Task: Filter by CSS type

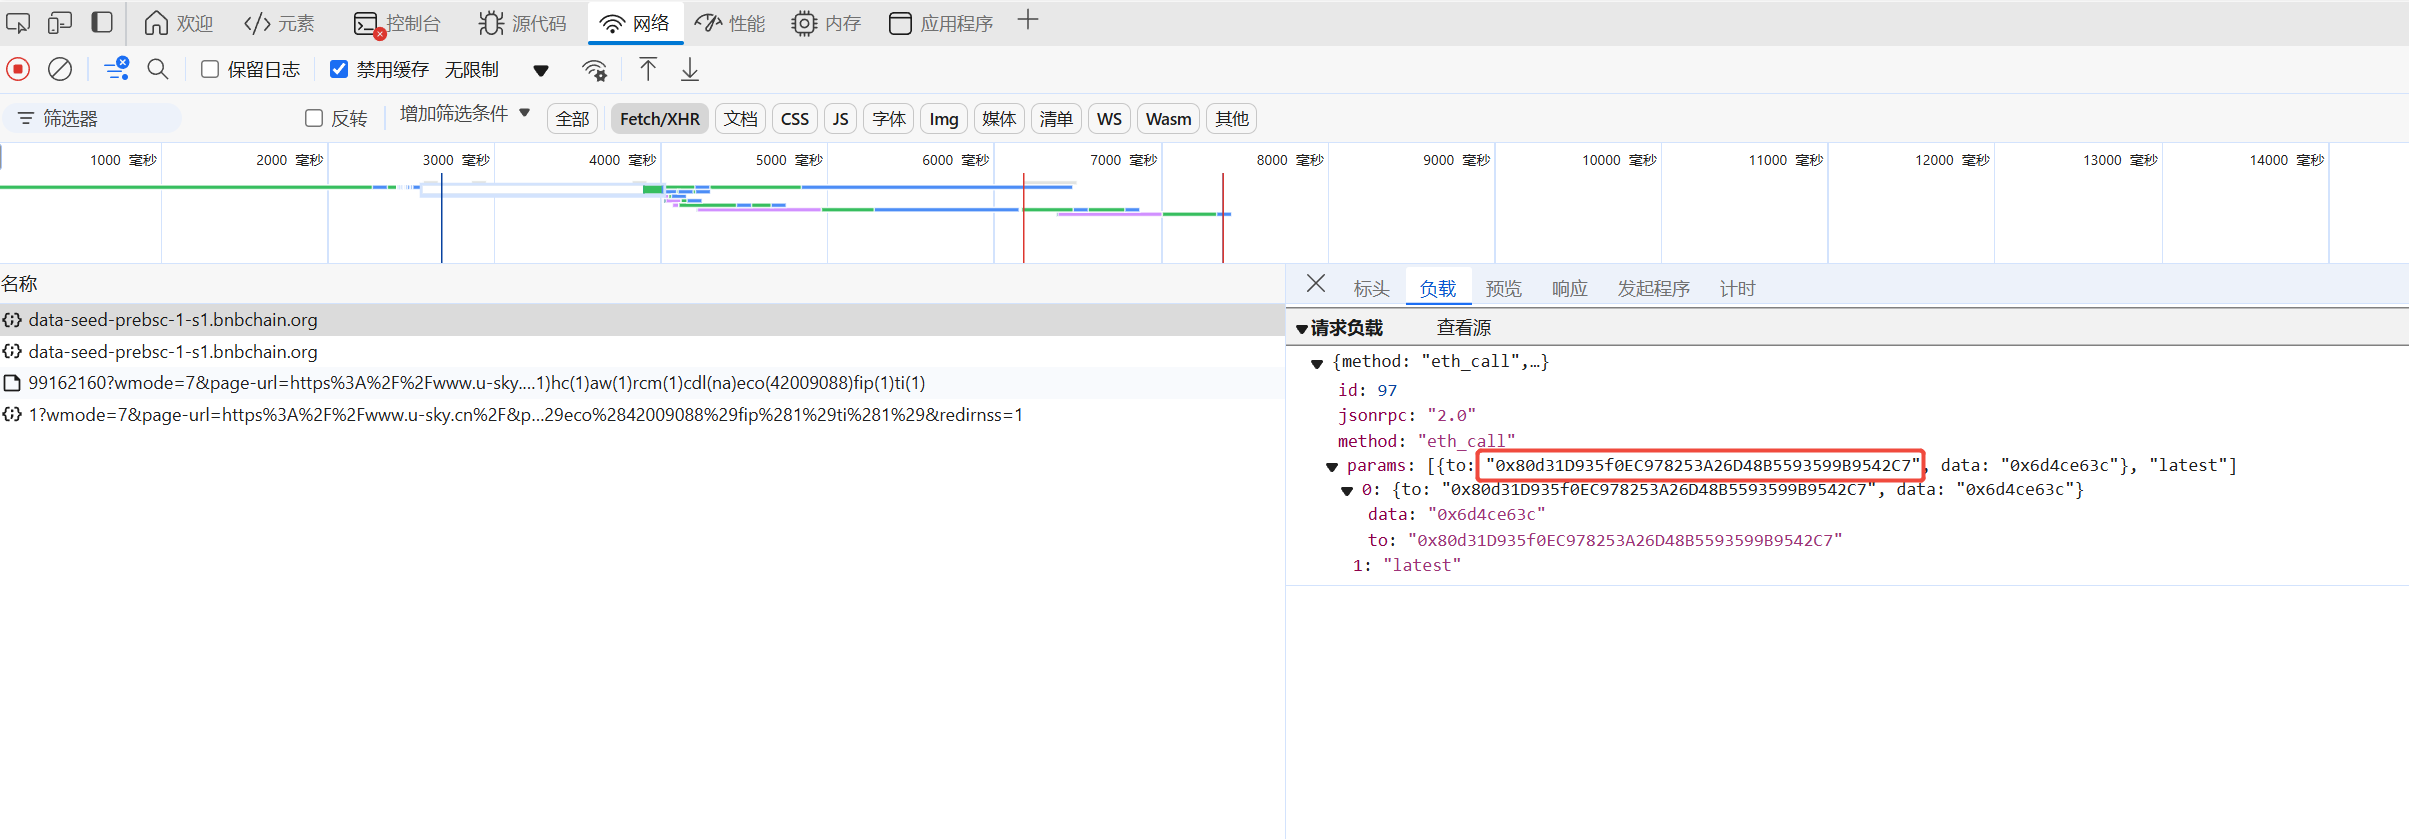Action: pyautogui.click(x=795, y=119)
